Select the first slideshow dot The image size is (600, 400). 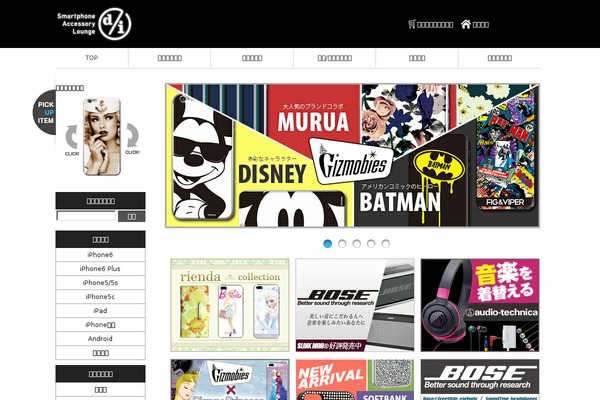point(328,243)
